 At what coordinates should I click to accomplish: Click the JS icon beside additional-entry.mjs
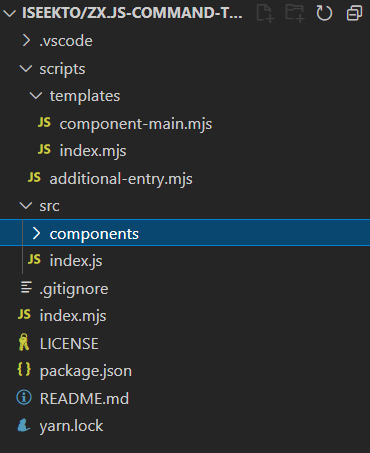34,177
